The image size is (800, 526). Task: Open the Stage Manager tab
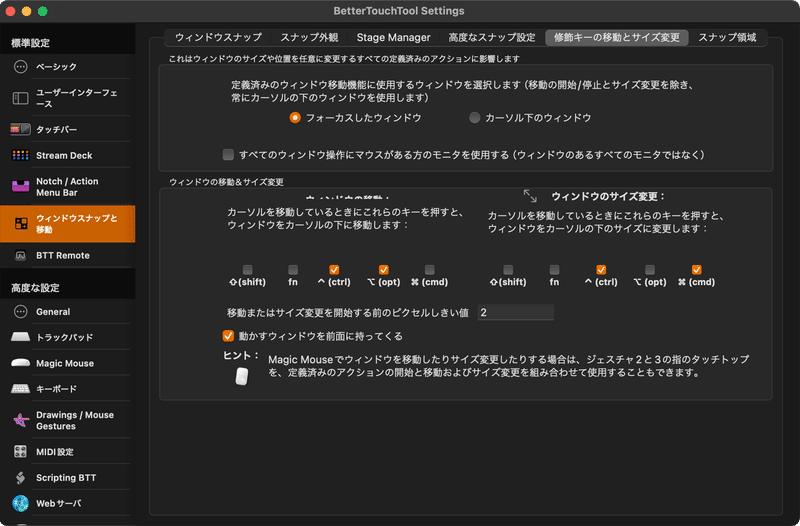click(393, 37)
